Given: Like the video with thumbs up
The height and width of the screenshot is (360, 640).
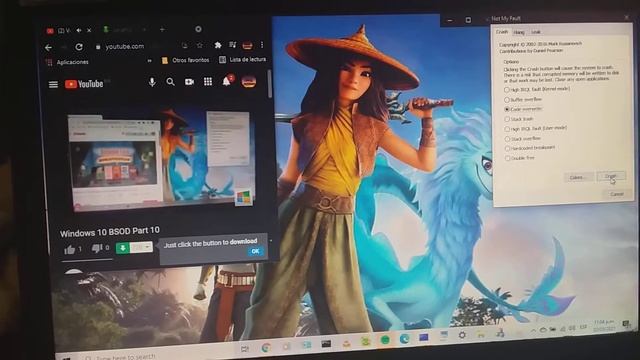Looking at the screenshot, I should coord(69,249).
